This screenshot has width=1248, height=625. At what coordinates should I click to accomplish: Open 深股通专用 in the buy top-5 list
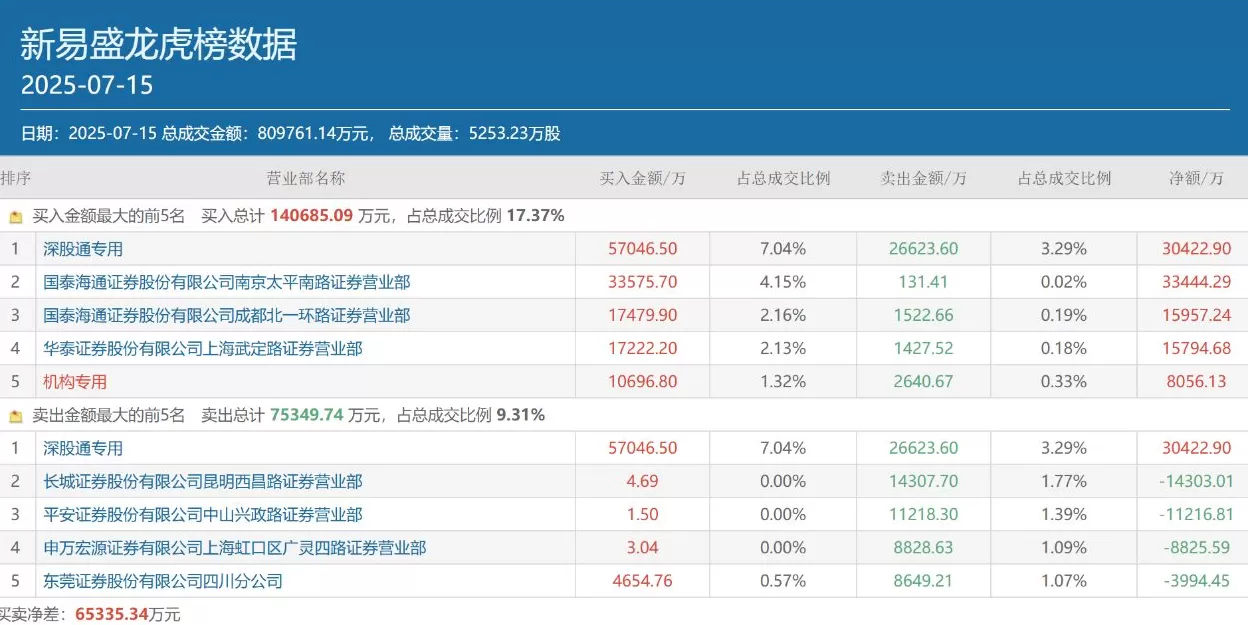coord(83,249)
